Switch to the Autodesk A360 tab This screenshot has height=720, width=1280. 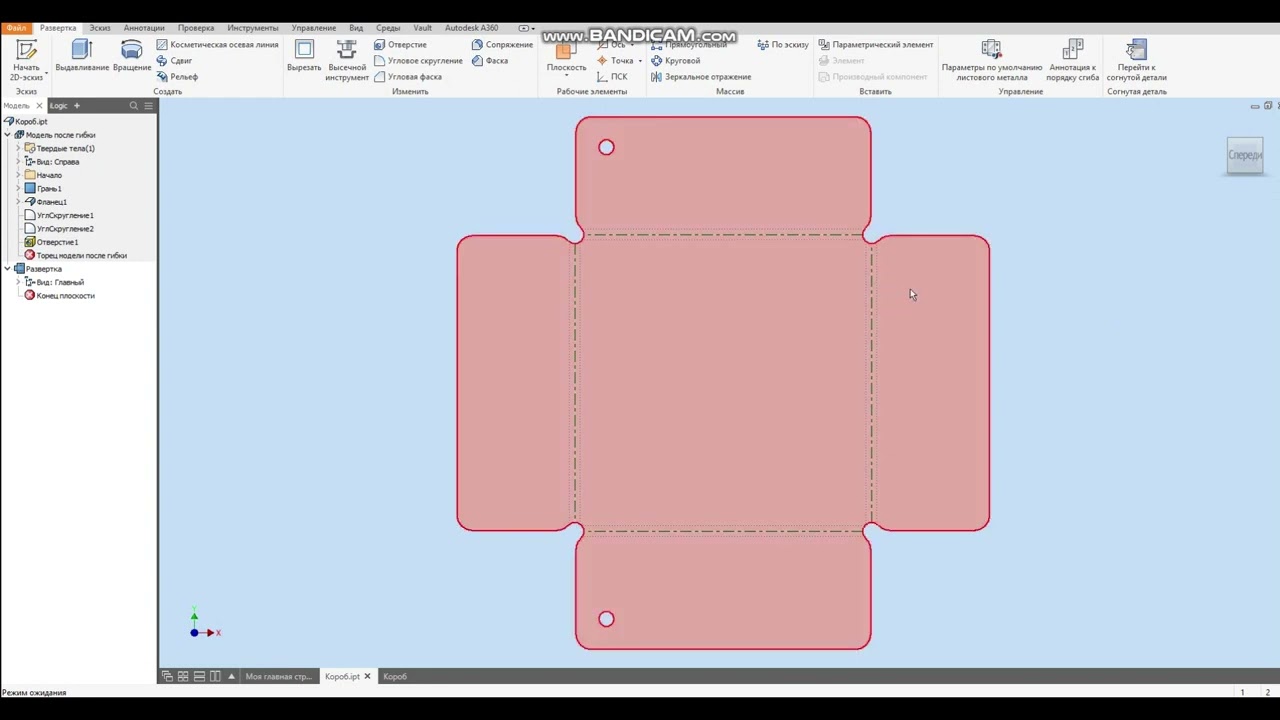[x=471, y=28]
